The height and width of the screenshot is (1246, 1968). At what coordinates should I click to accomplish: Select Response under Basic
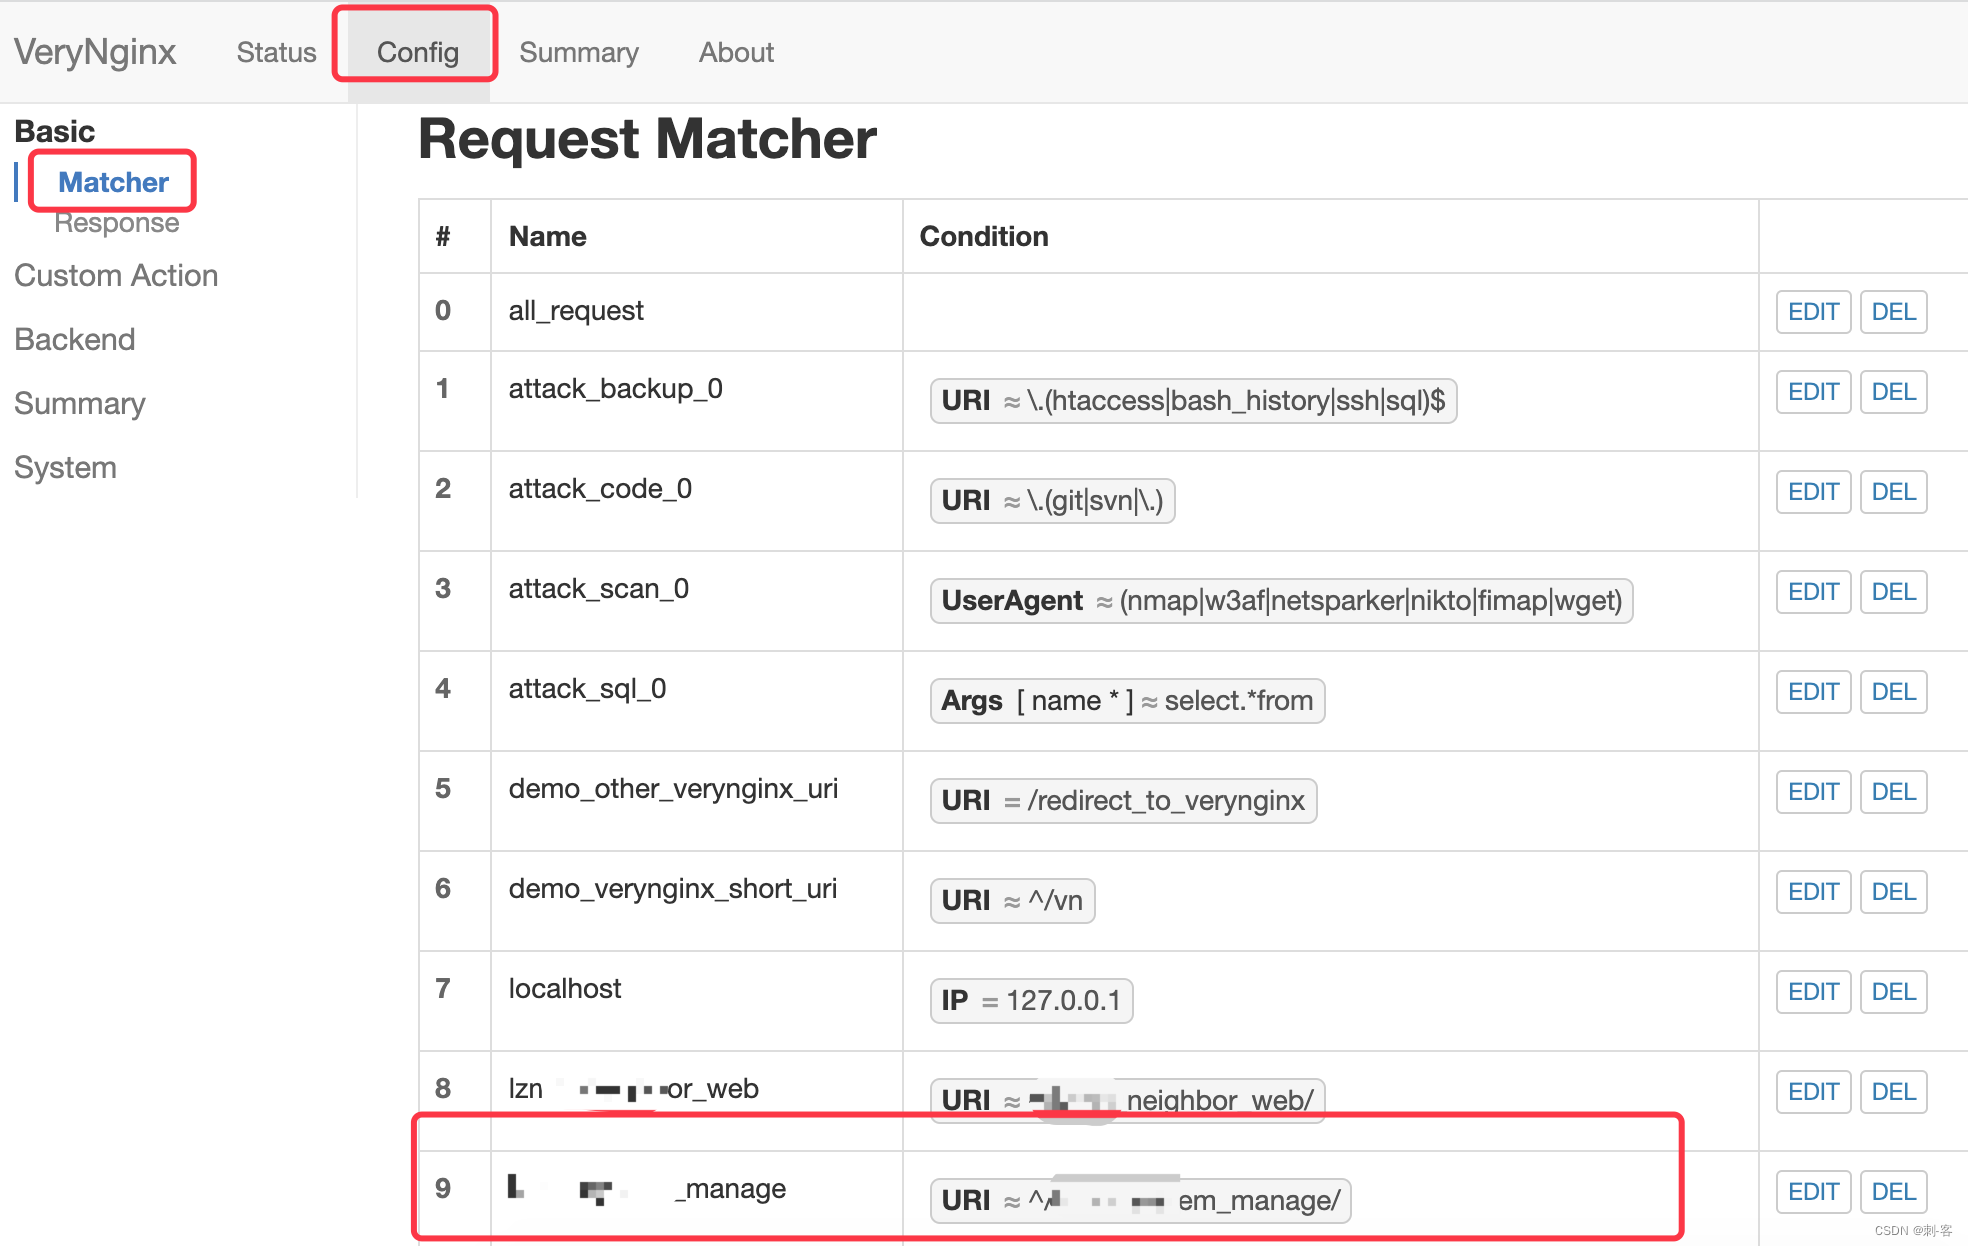click(117, 223)
